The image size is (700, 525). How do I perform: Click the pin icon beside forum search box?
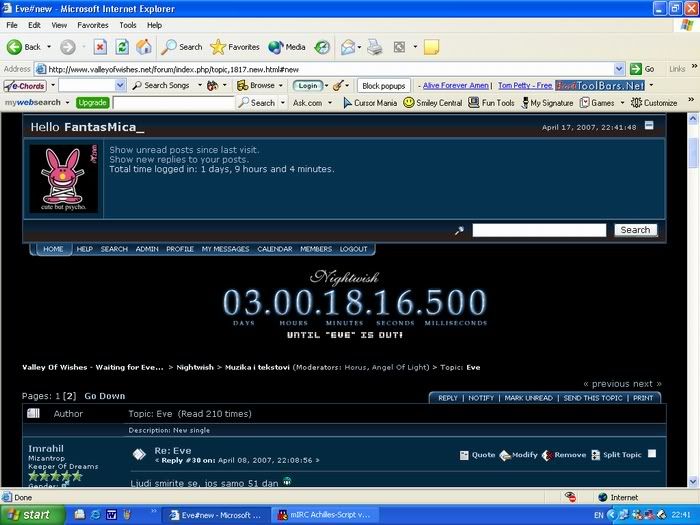(459, 230)
